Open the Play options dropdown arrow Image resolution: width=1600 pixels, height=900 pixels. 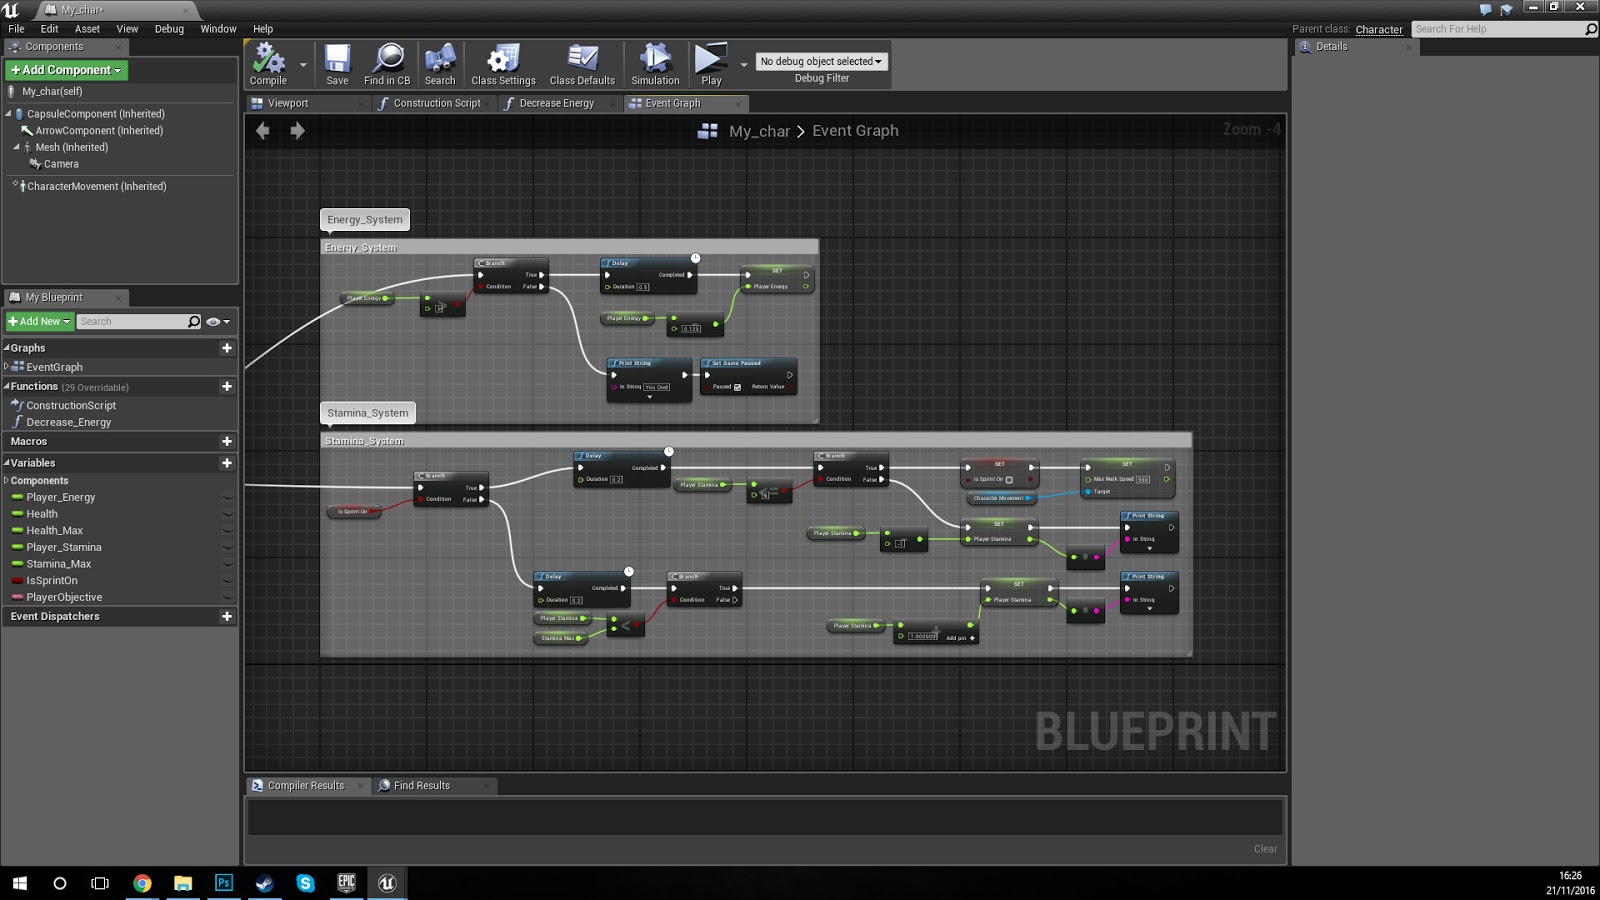744,65
